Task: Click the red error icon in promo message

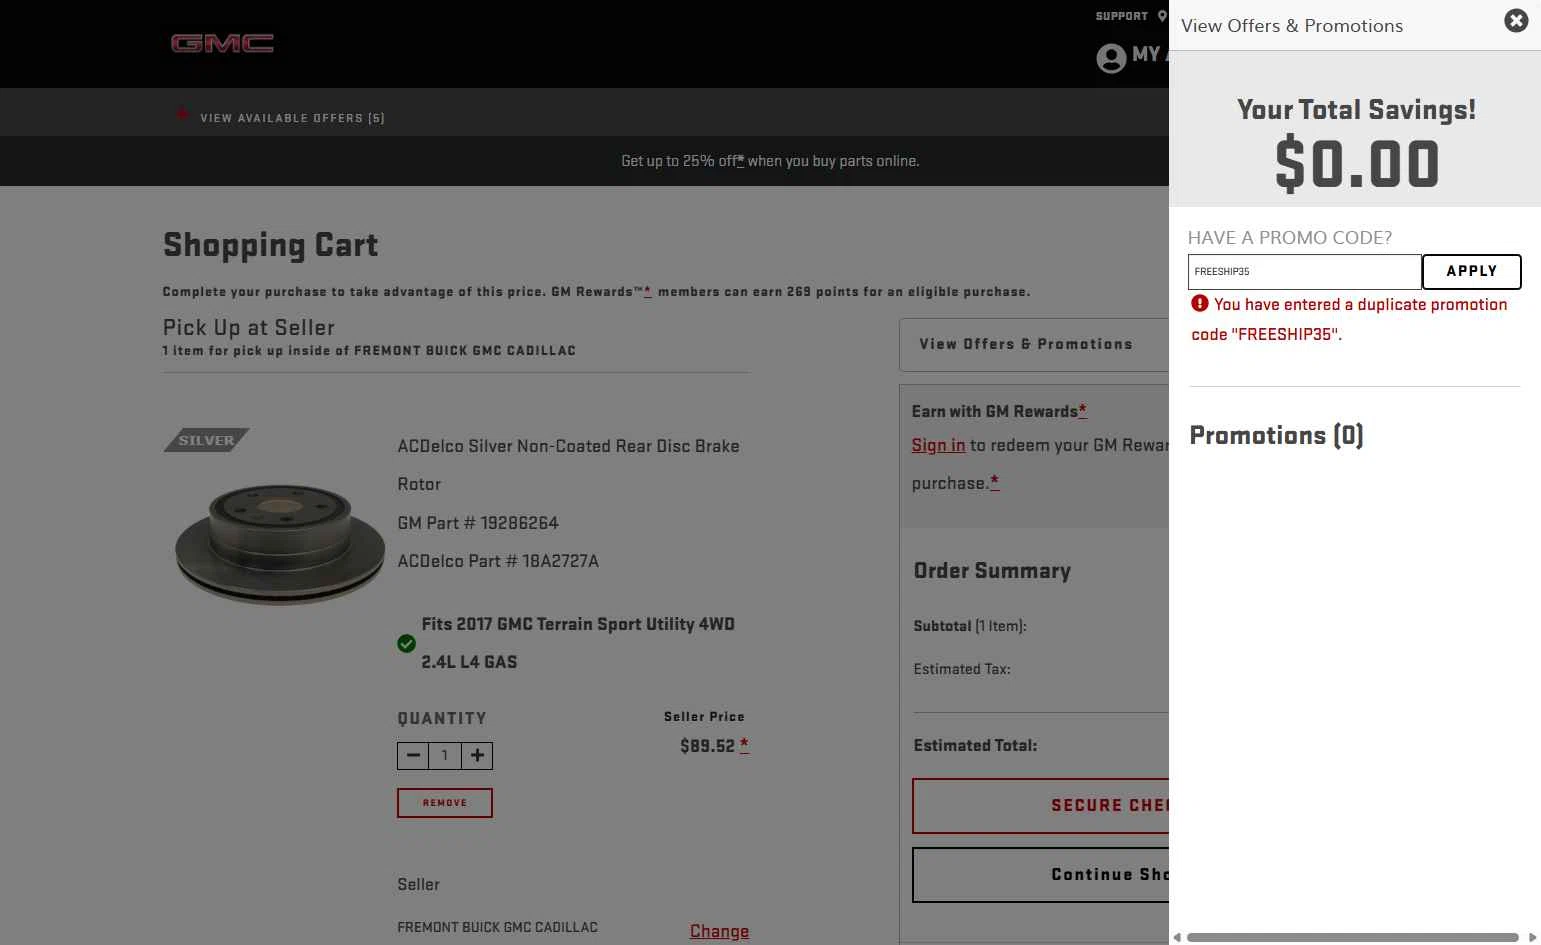Action: (x=1200, y=303)
